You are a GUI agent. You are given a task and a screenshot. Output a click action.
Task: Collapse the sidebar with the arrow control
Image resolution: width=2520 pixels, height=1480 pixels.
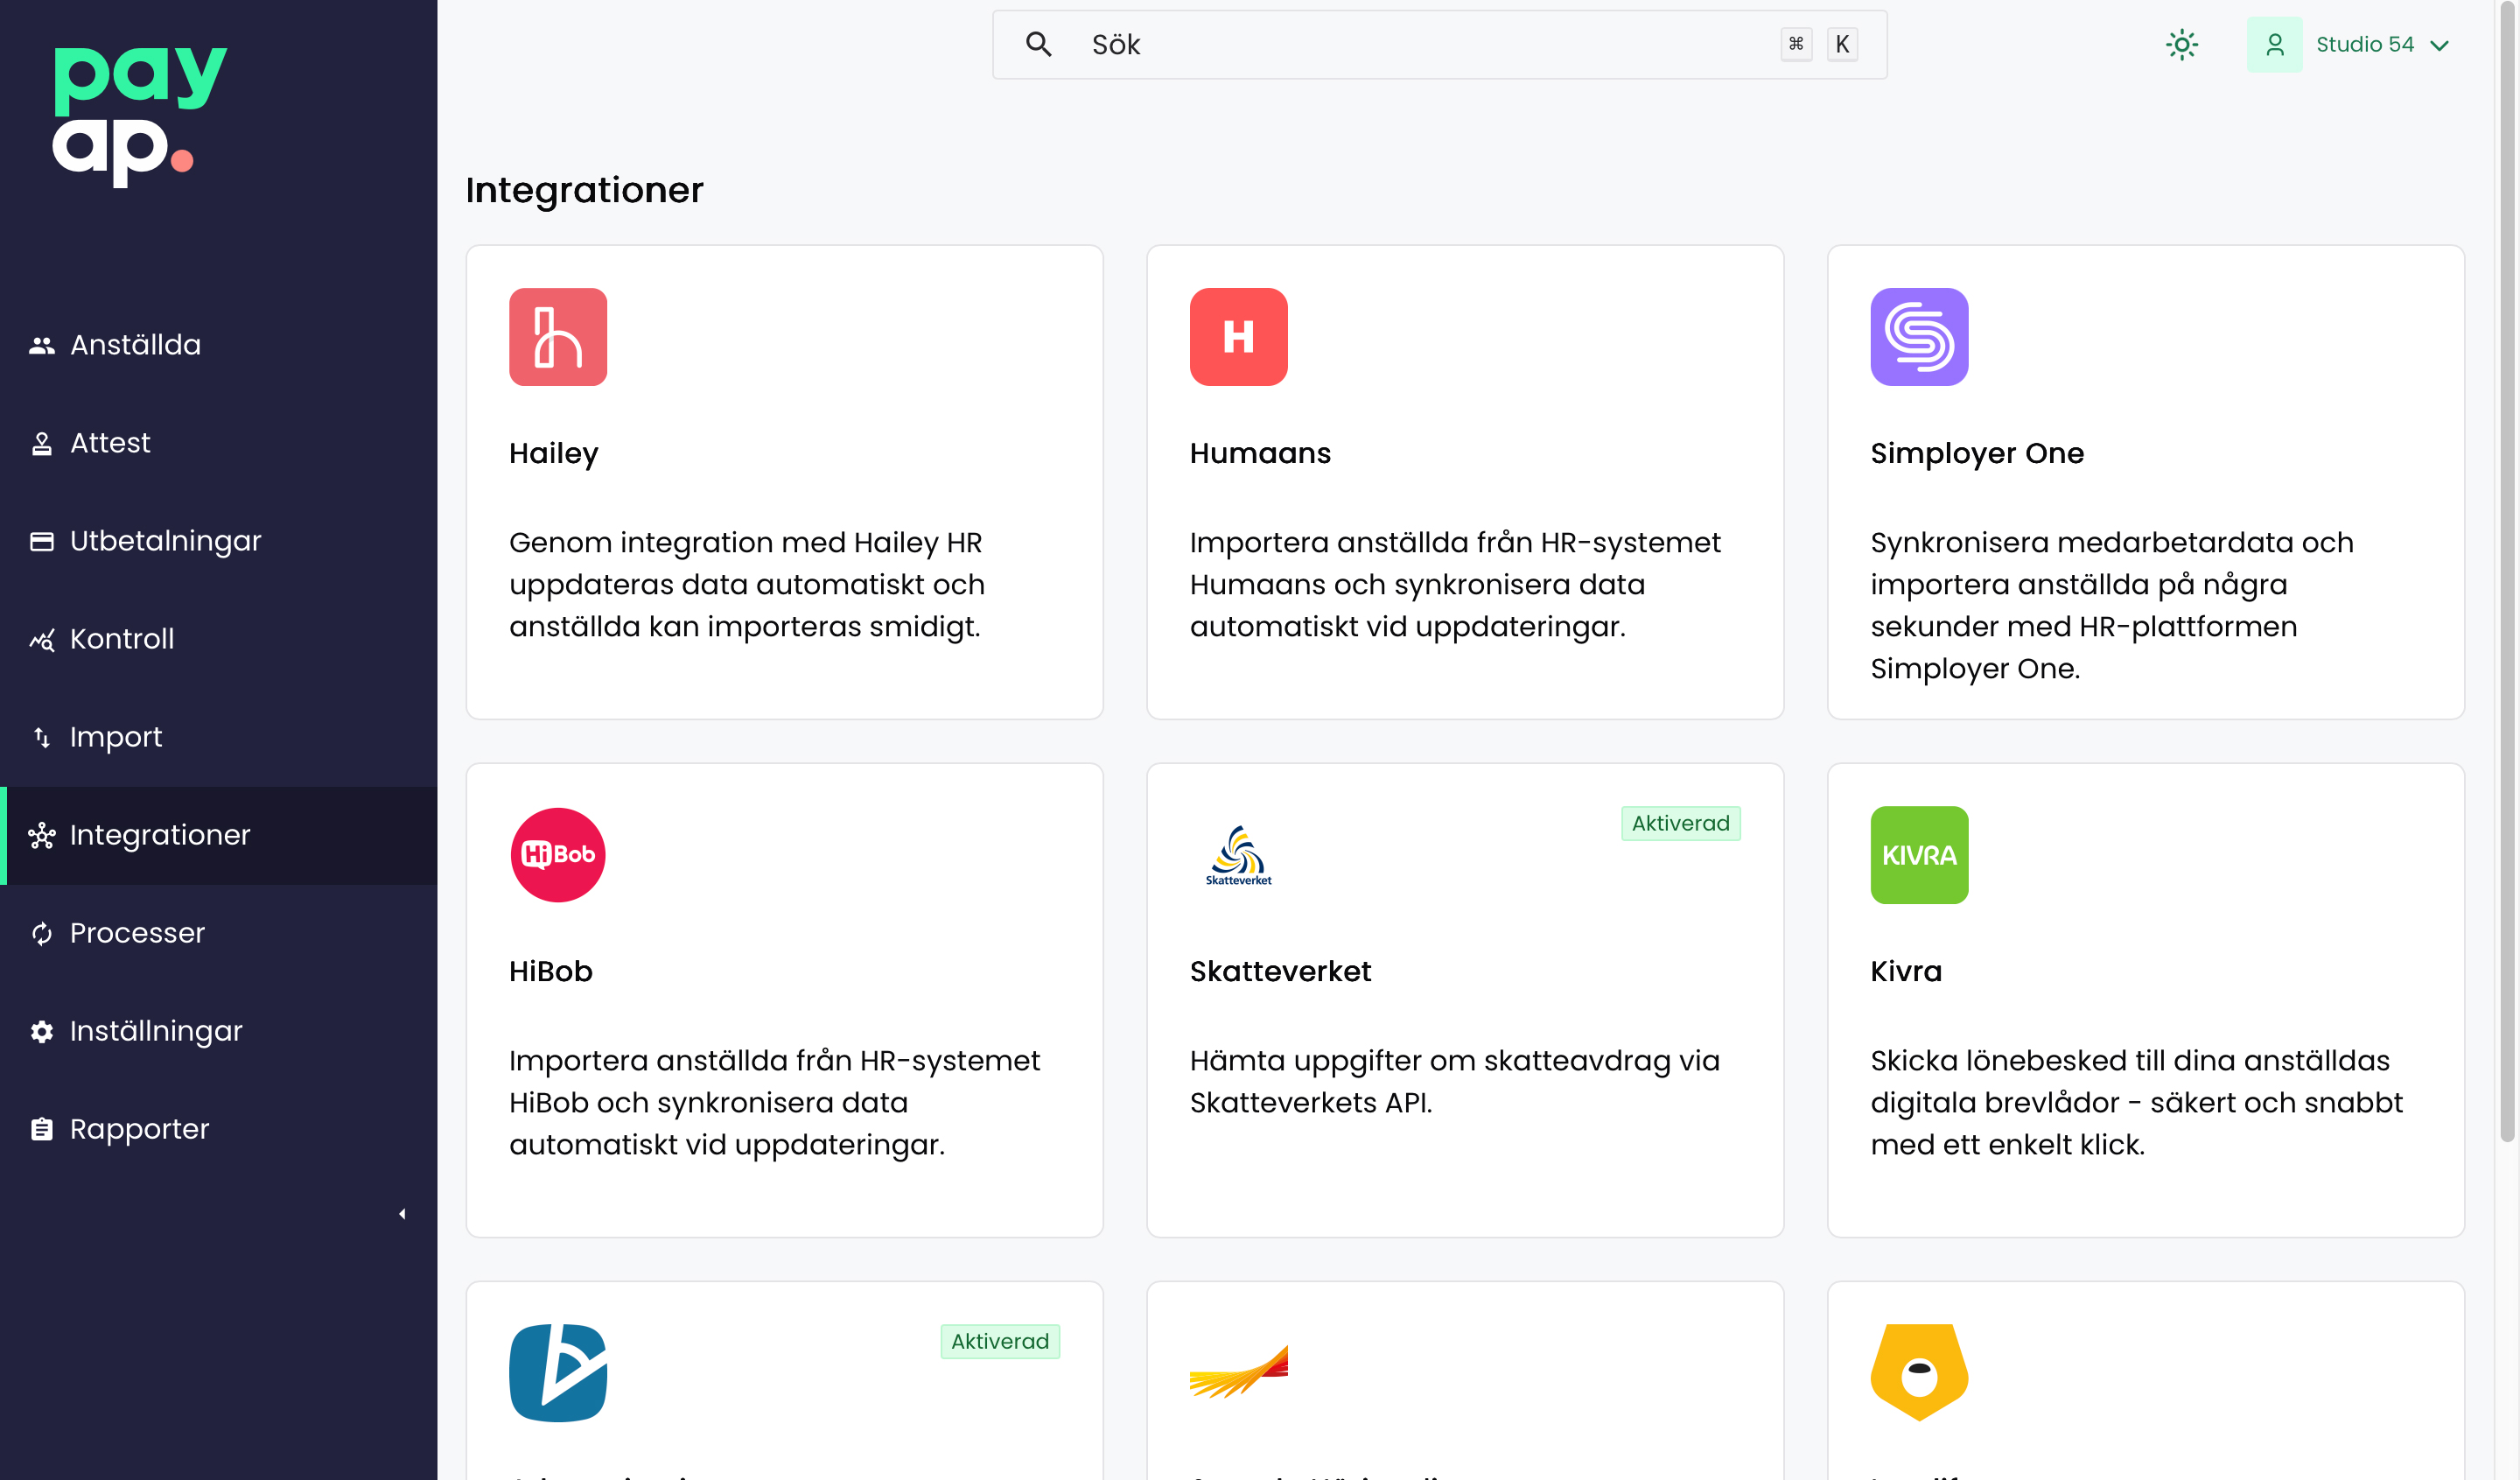(402, 1213)
